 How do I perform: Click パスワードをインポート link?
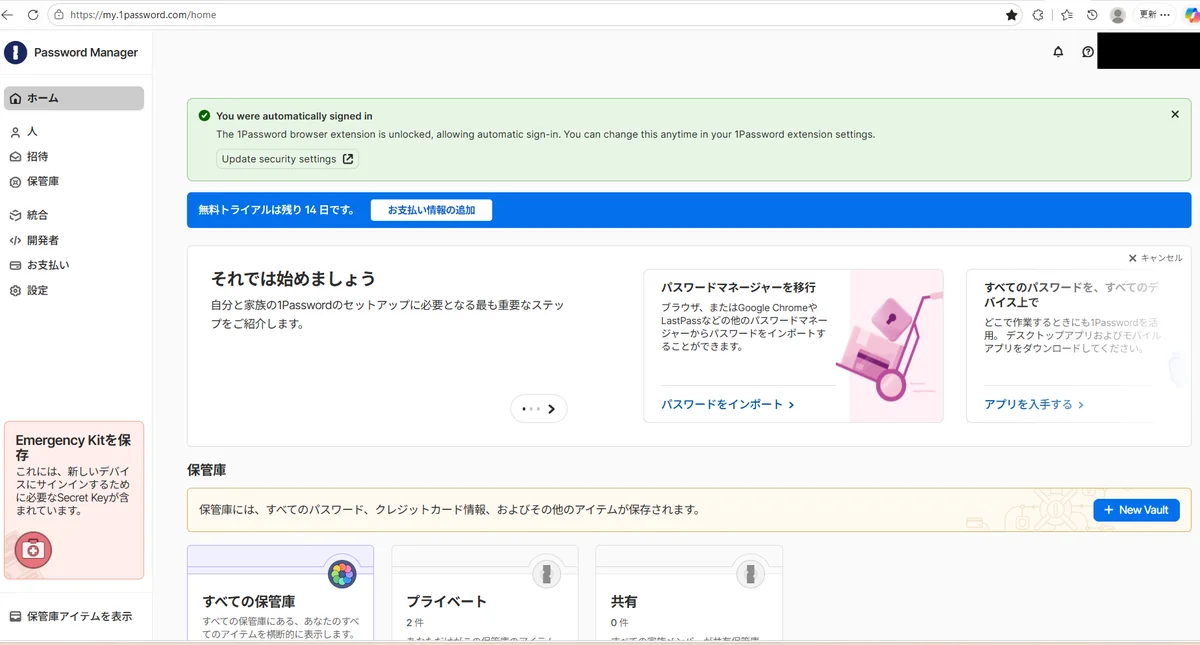(x=728, y=405)
